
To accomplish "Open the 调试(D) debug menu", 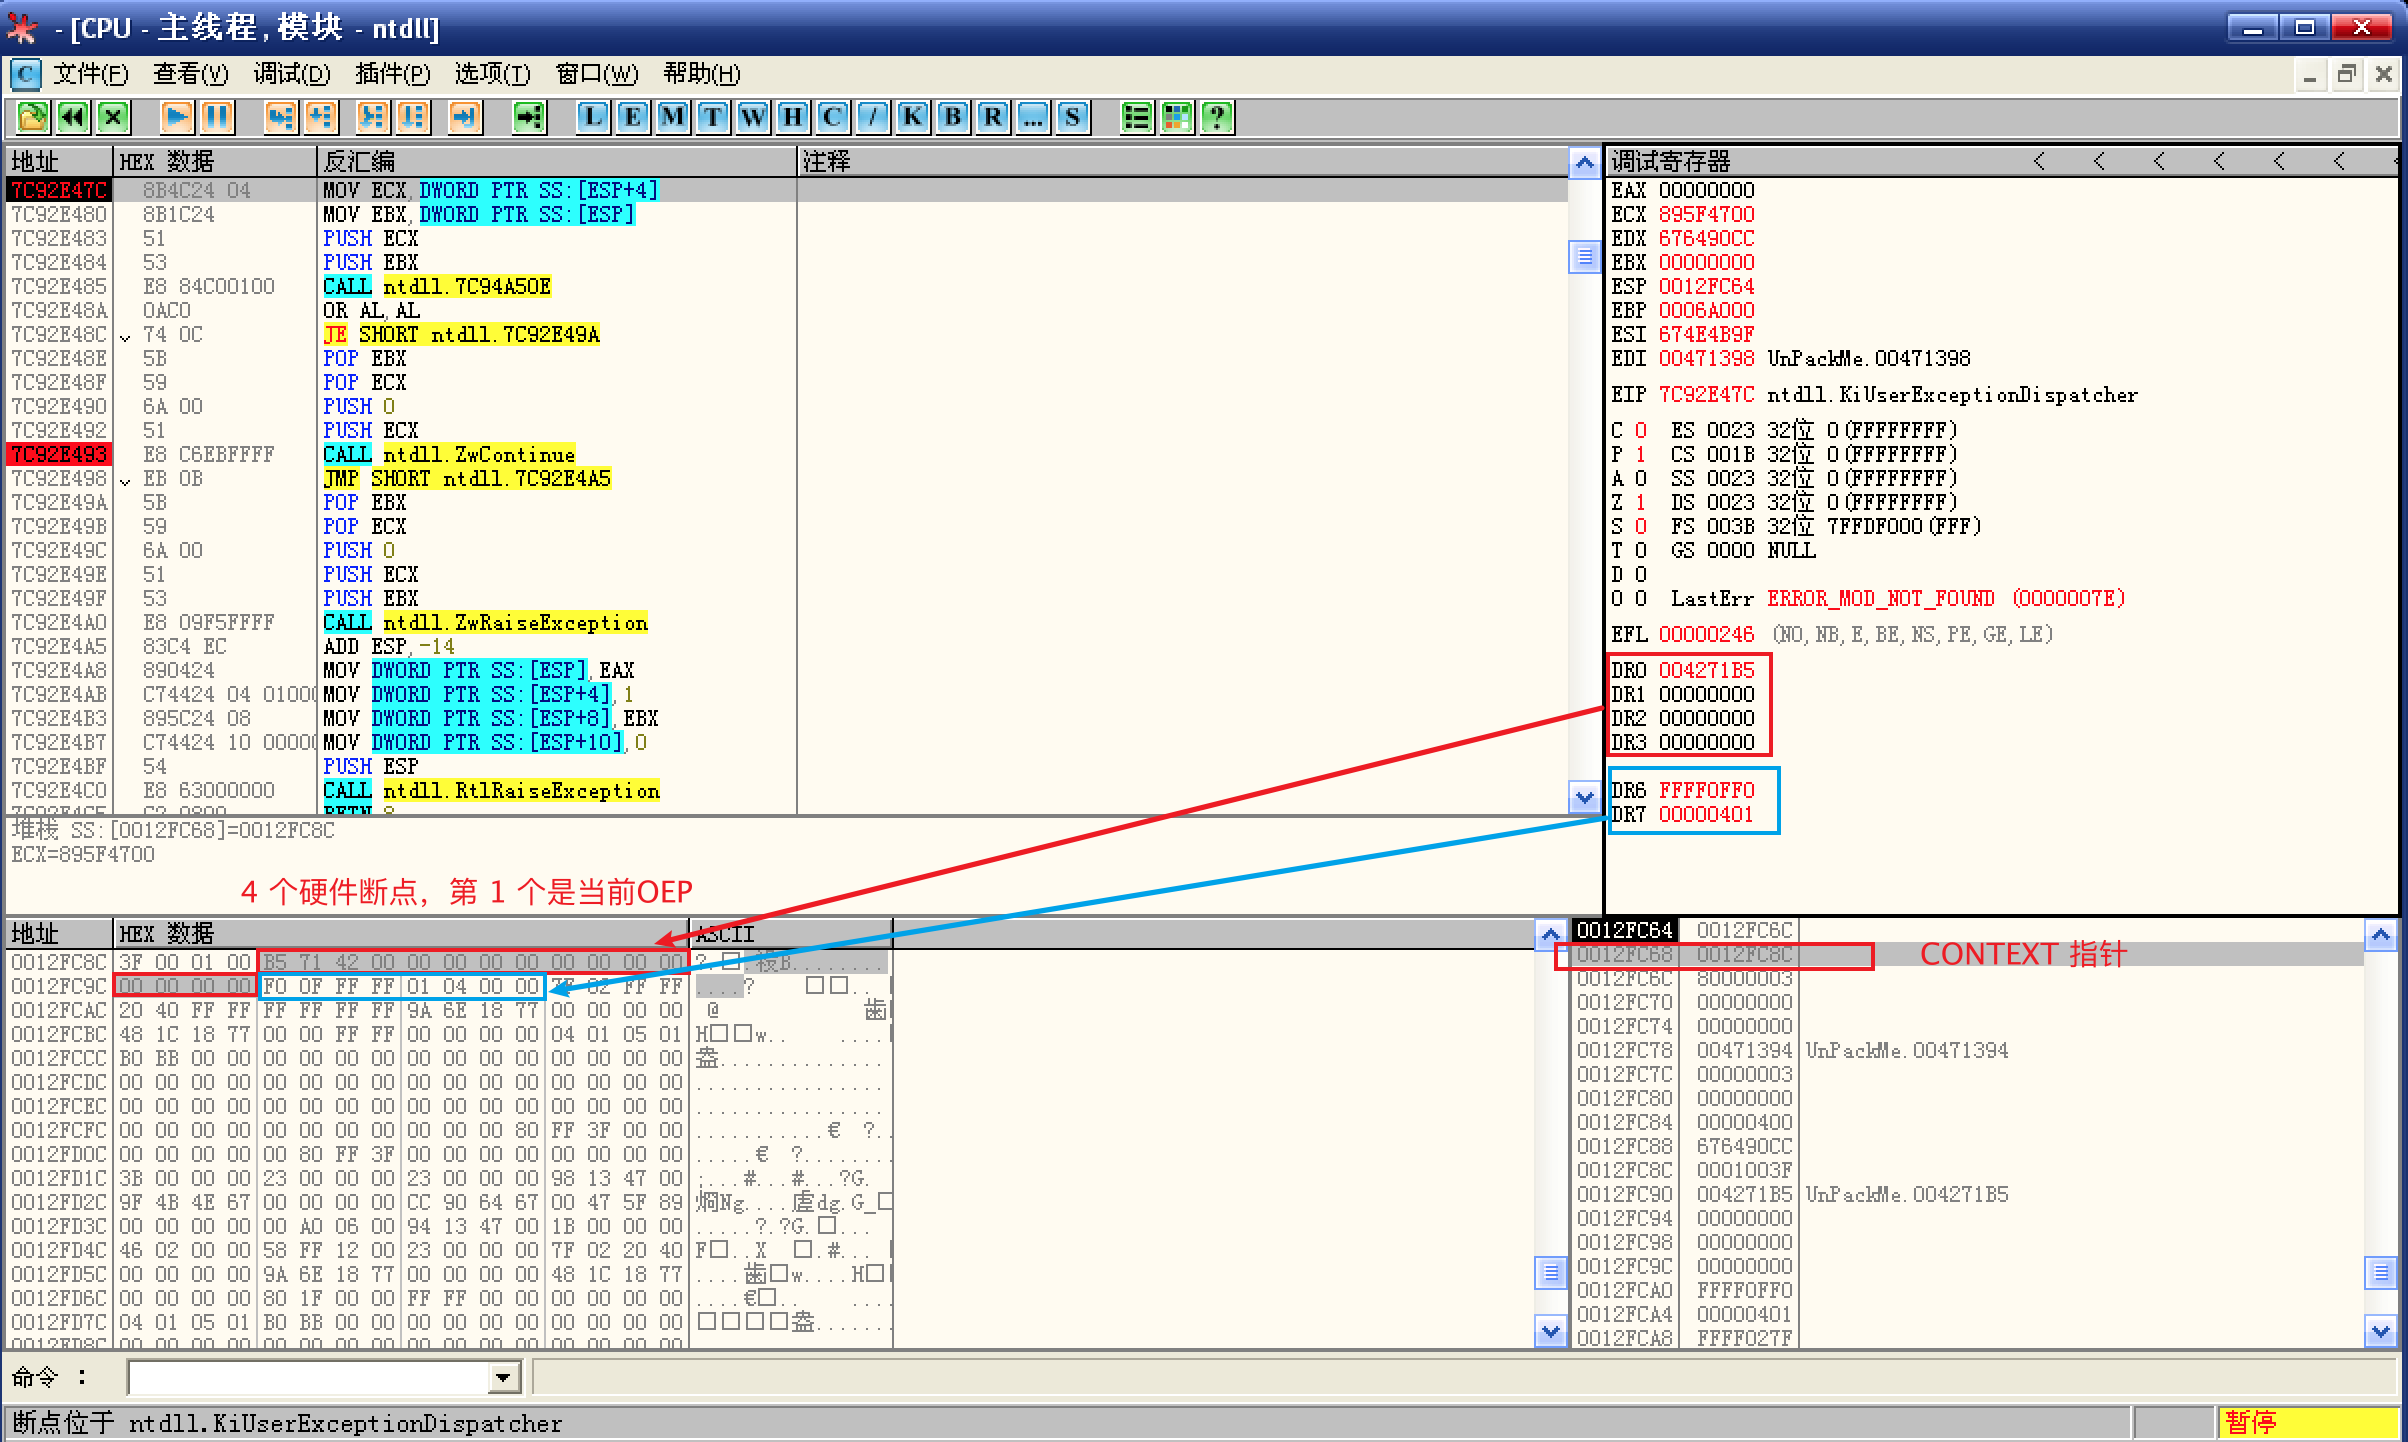I will click(291, 74).
